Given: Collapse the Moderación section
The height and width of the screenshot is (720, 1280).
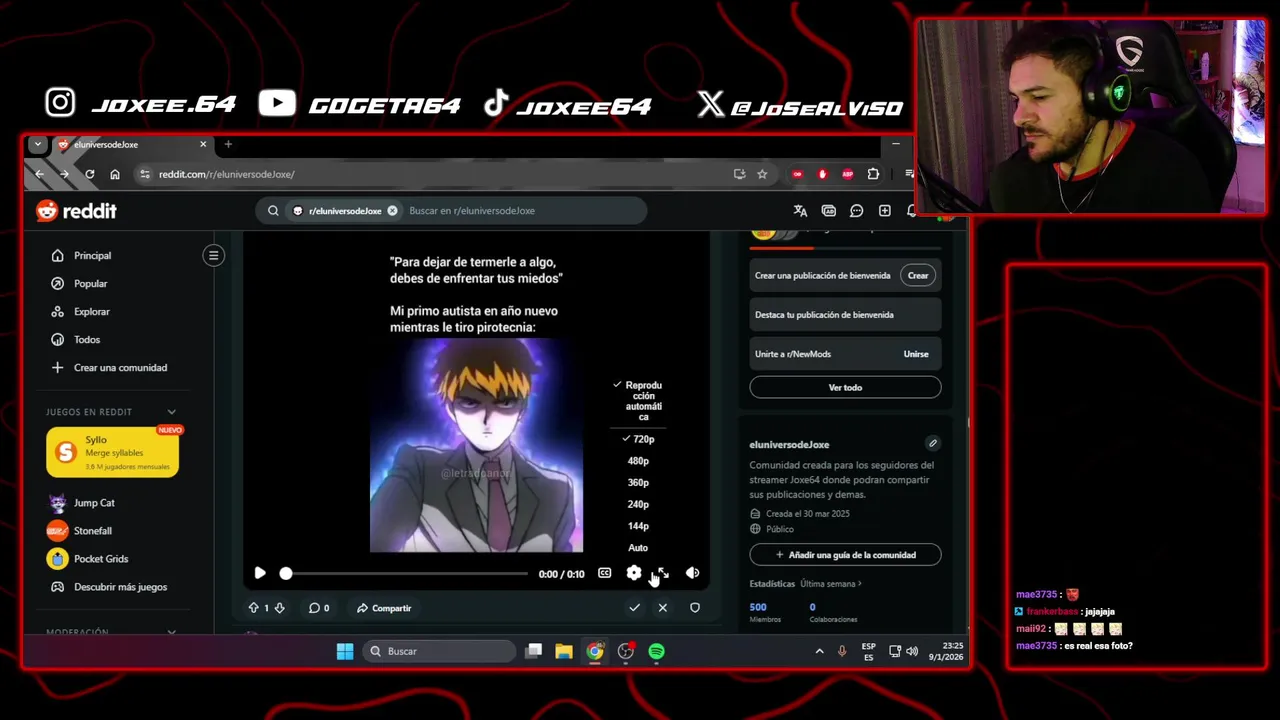Looking at the screenshot, I should tap(171, 632).
